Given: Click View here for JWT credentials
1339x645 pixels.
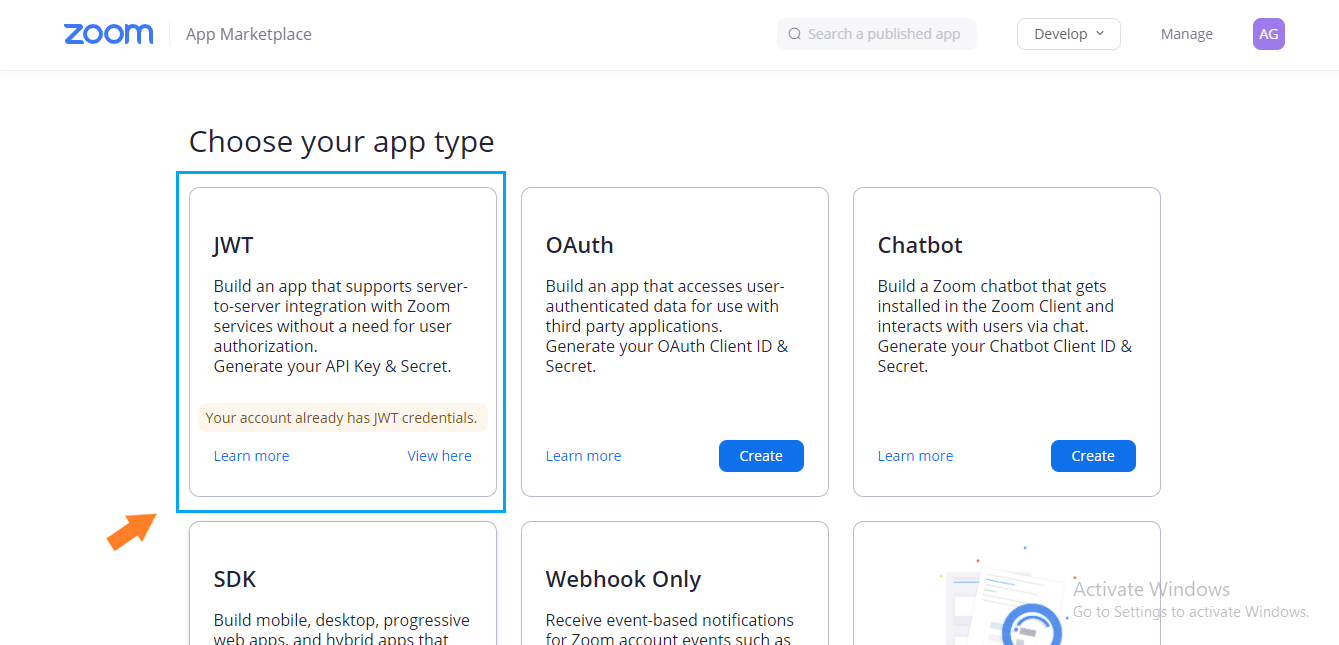Looking at the screenshot, I should coord(439,456).
